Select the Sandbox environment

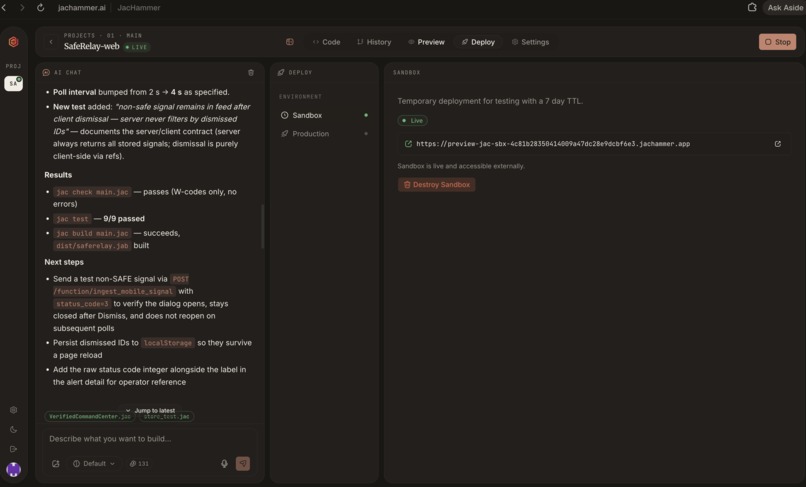(x=324, y=115)
